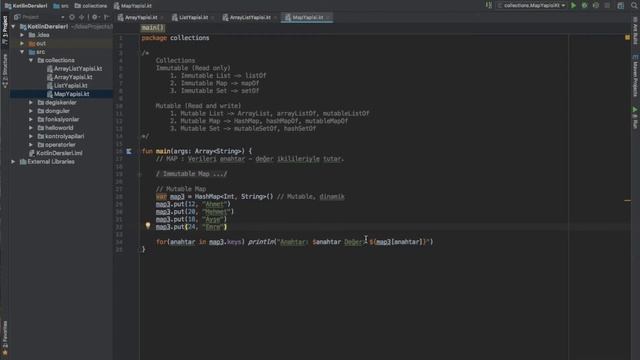Expand the fonksiyonlar package
Screen dimensions: 640x360
pos(31,120)
